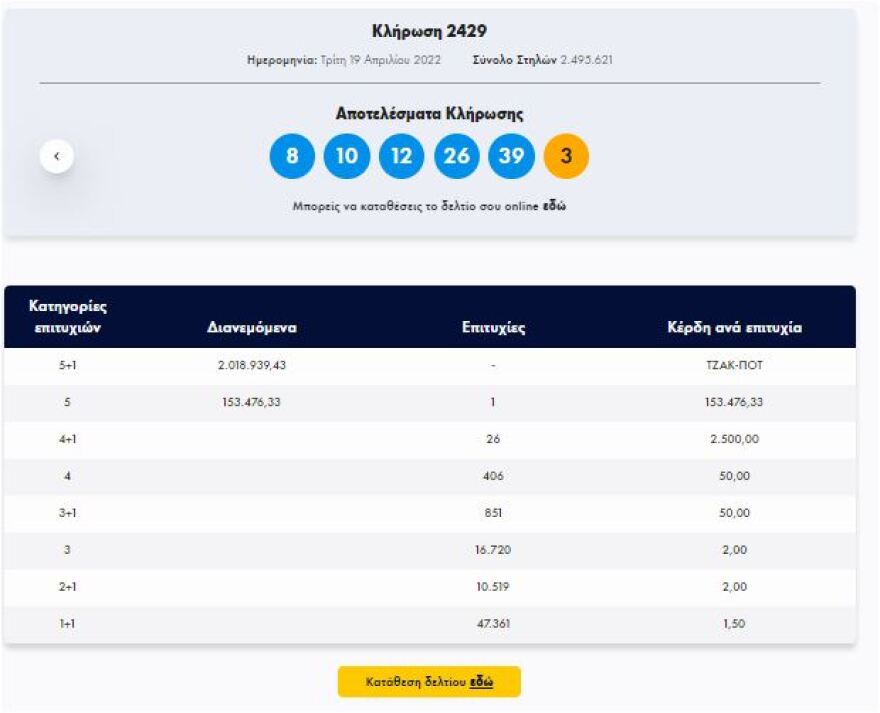The image size is (880, 713).
Task: Click the 'Κατηγορίες επιτυχιών' column header
Action: pyautogui.click(x=67, y=317)
